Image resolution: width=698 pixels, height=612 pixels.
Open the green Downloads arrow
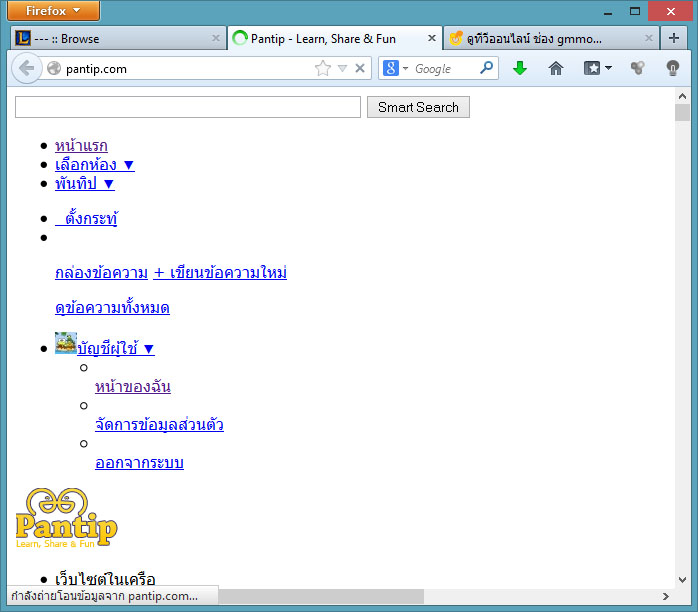click(x=519, y=69)
